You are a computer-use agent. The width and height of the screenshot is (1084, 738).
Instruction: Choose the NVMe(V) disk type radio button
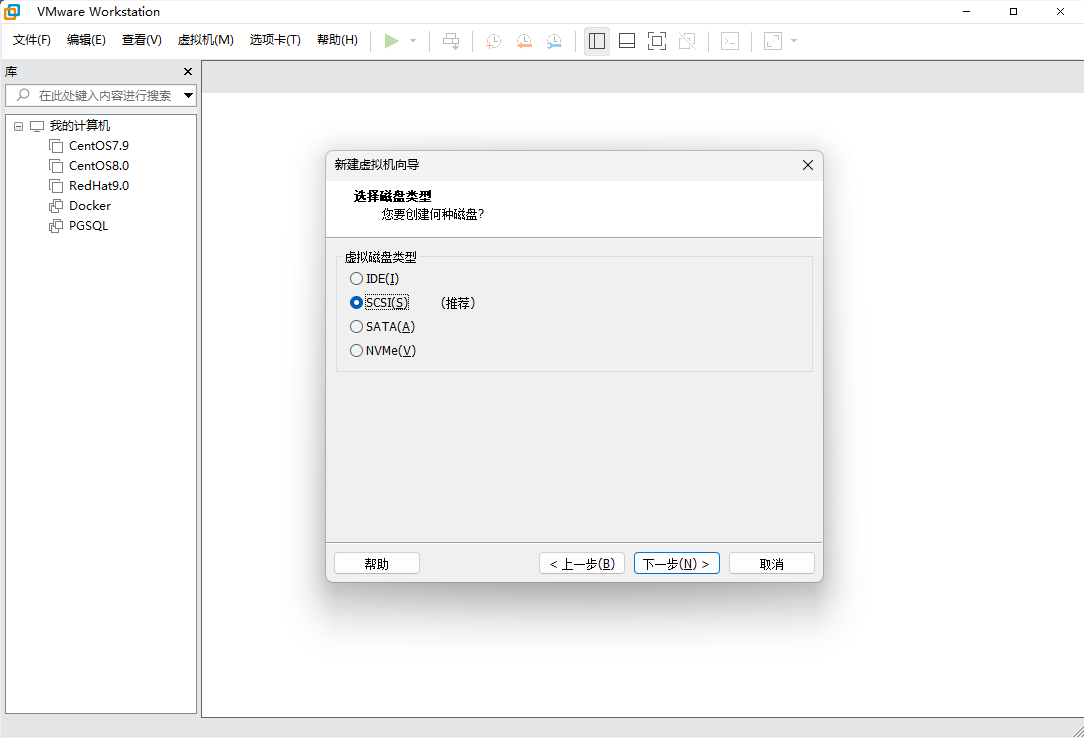tap(356, 351)
